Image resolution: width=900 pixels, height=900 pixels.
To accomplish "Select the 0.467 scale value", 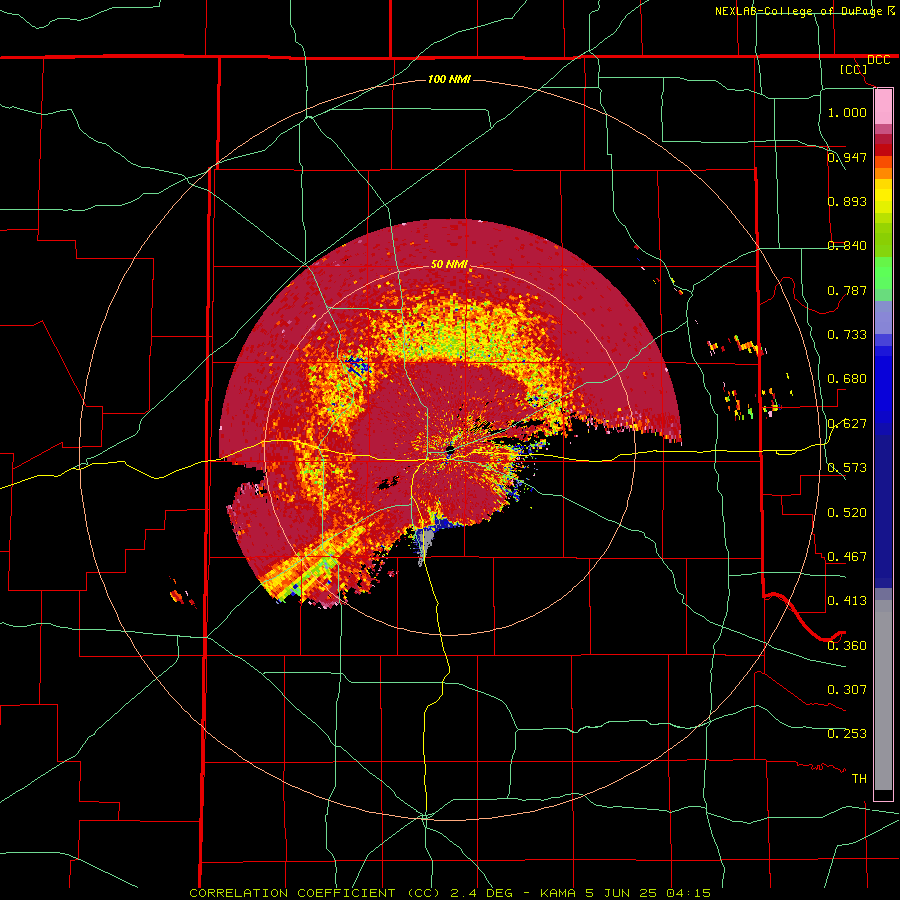I will [x=847, y=556].
